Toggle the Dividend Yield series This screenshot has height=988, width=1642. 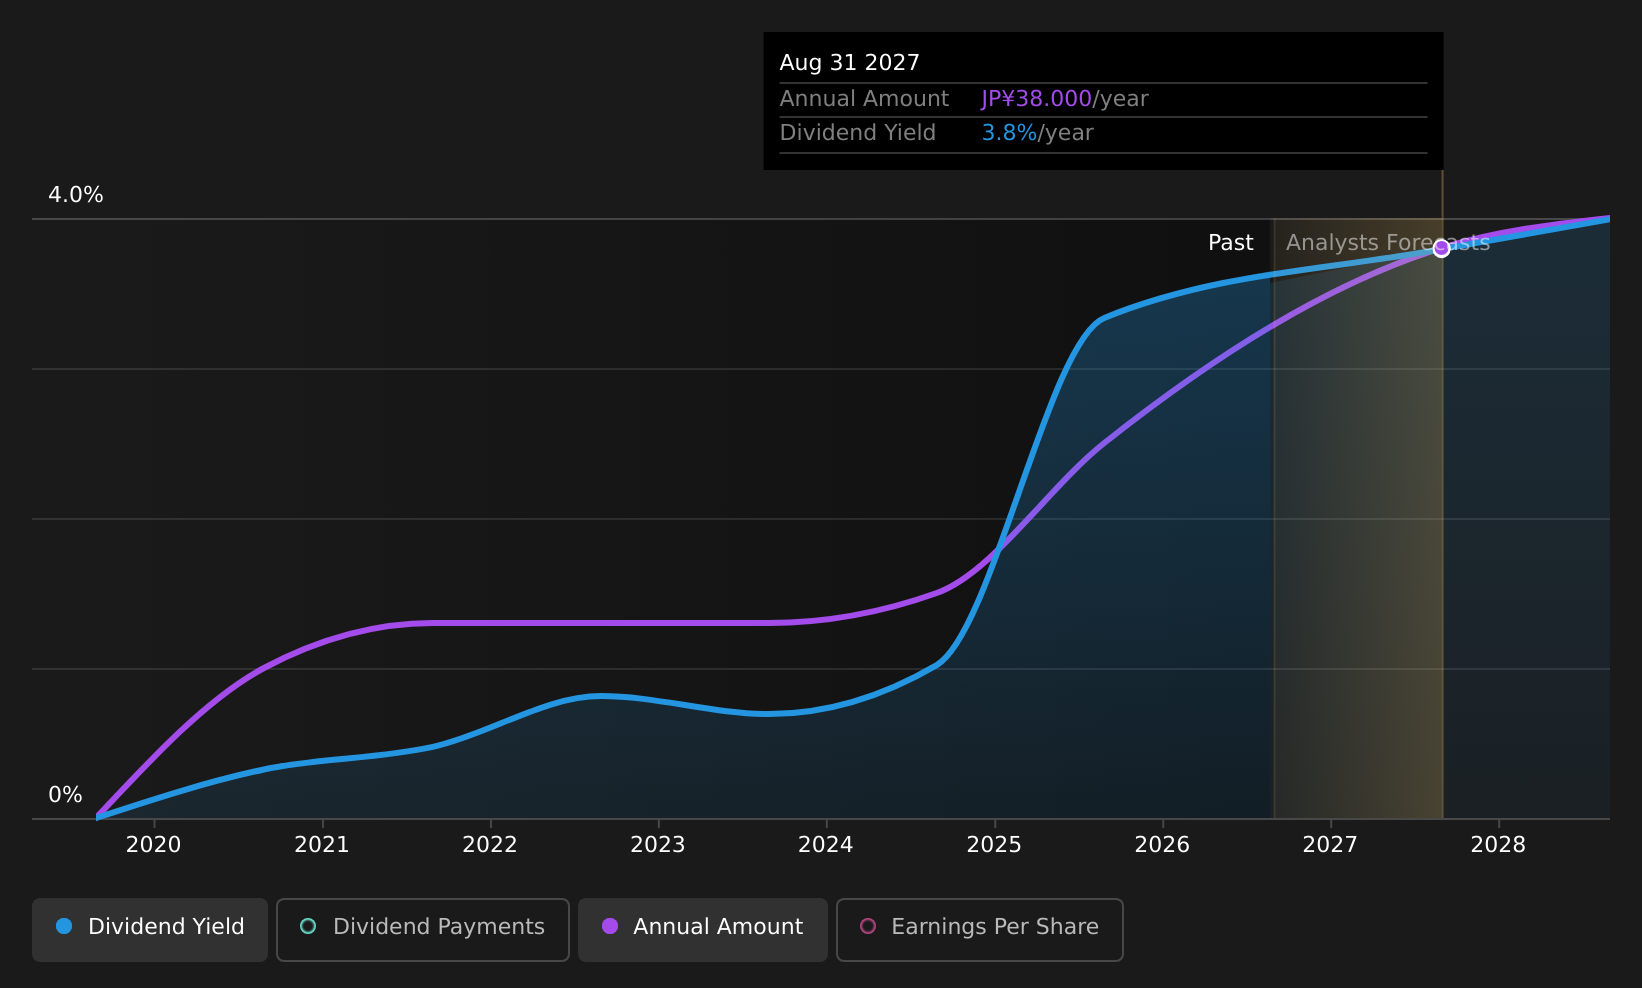pyautogui.click(x=150, y=929)
